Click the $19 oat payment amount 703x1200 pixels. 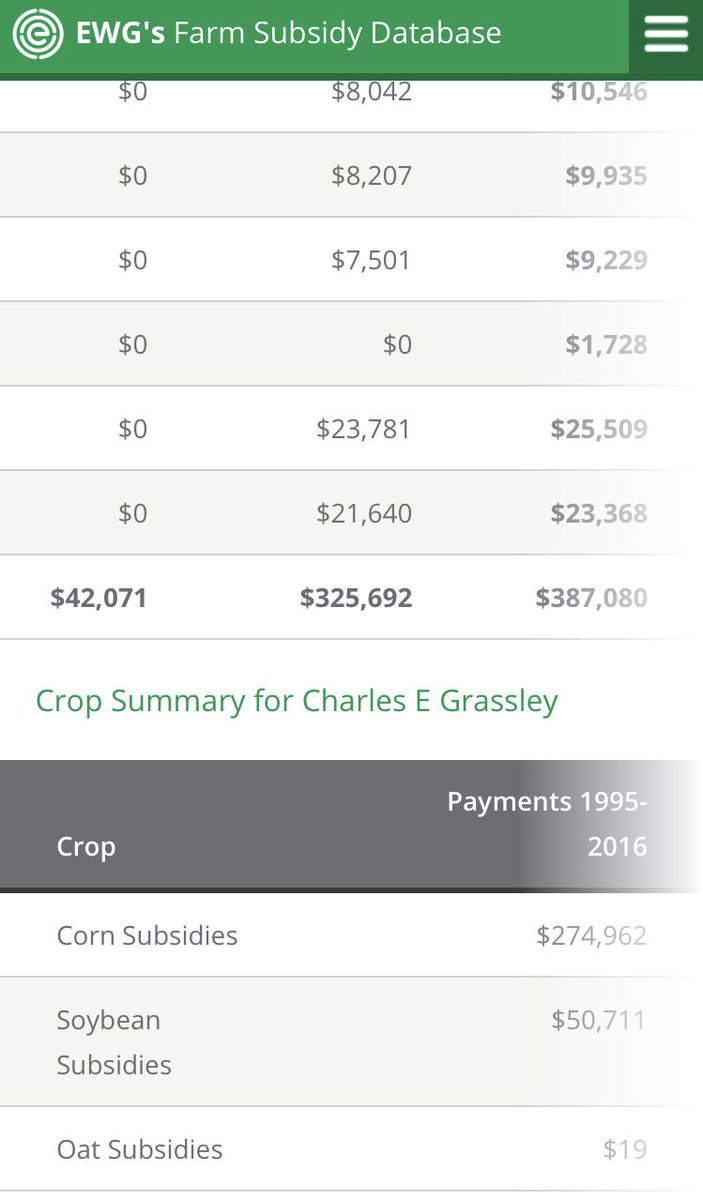[x=625, y=1150]
